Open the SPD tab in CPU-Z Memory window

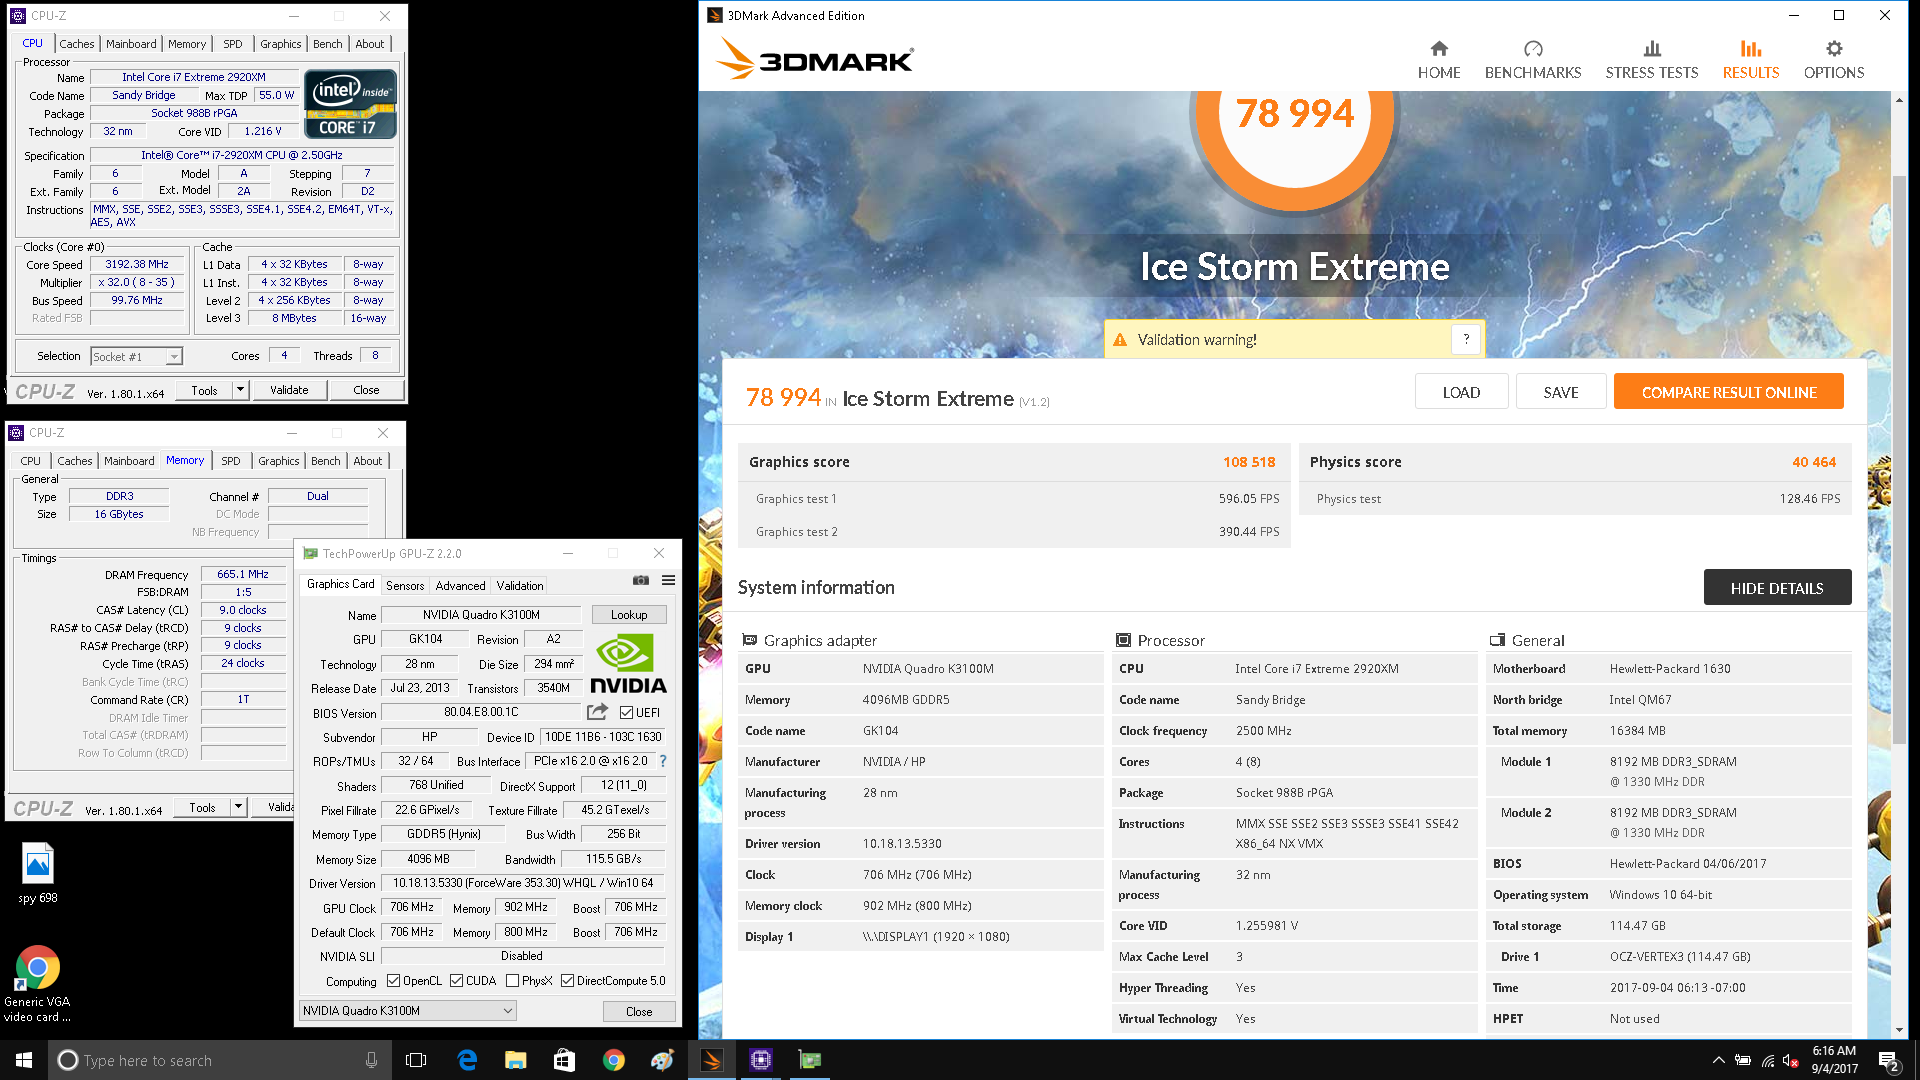pos(231,461)
